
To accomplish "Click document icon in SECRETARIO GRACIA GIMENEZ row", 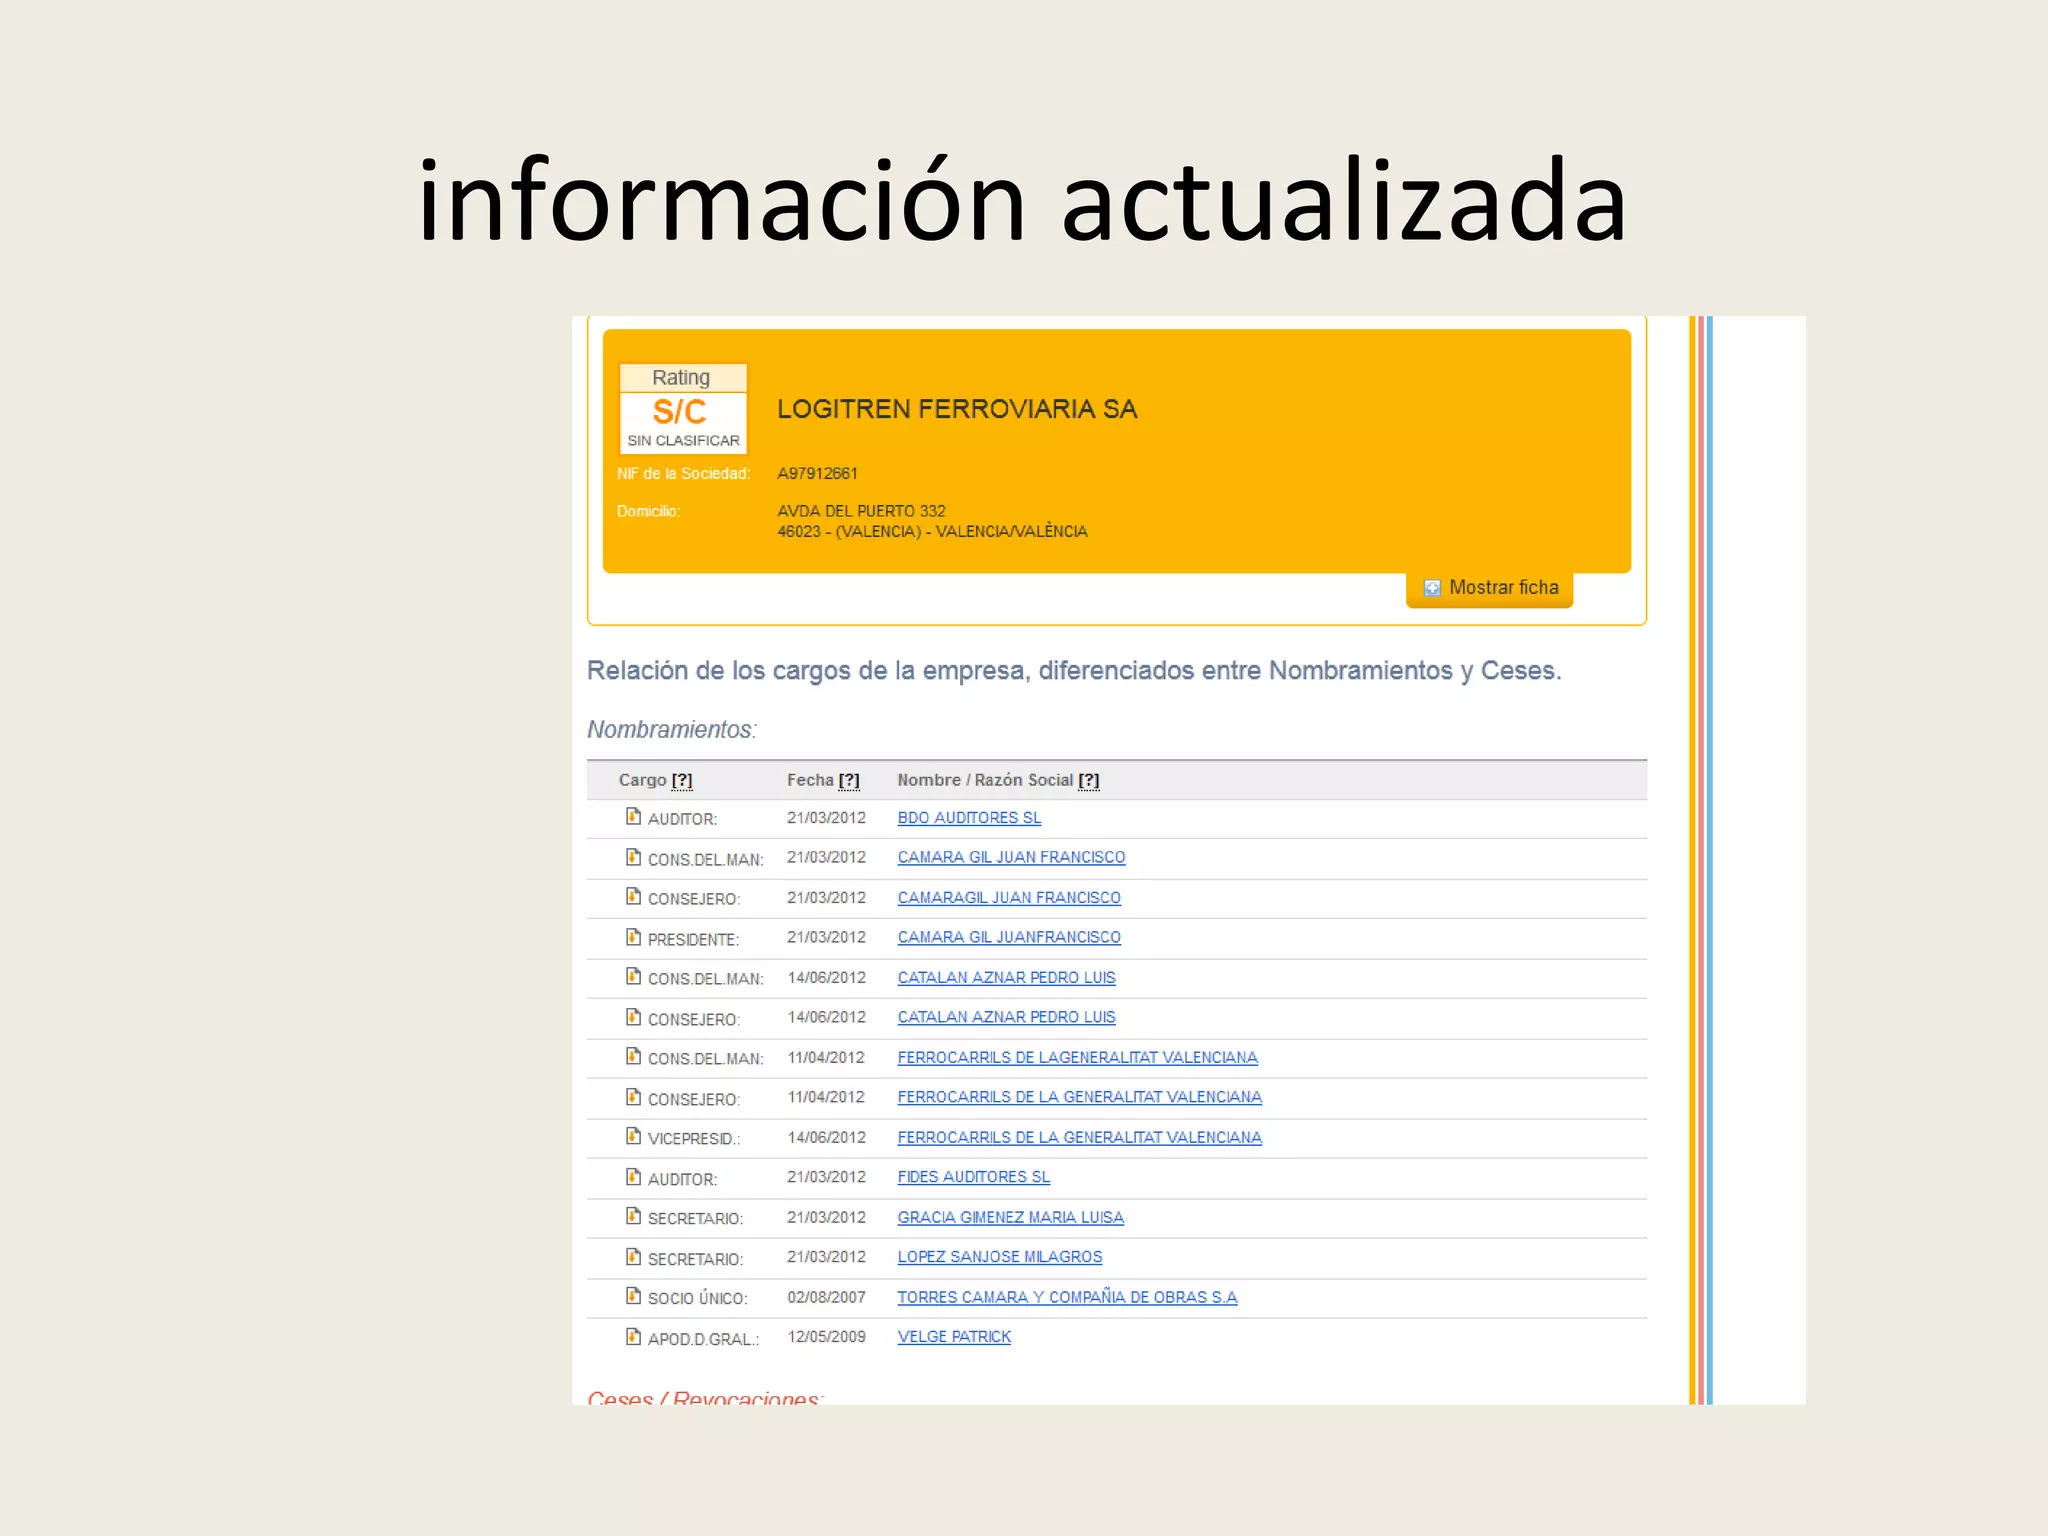I will click(x=633, y=1217).
